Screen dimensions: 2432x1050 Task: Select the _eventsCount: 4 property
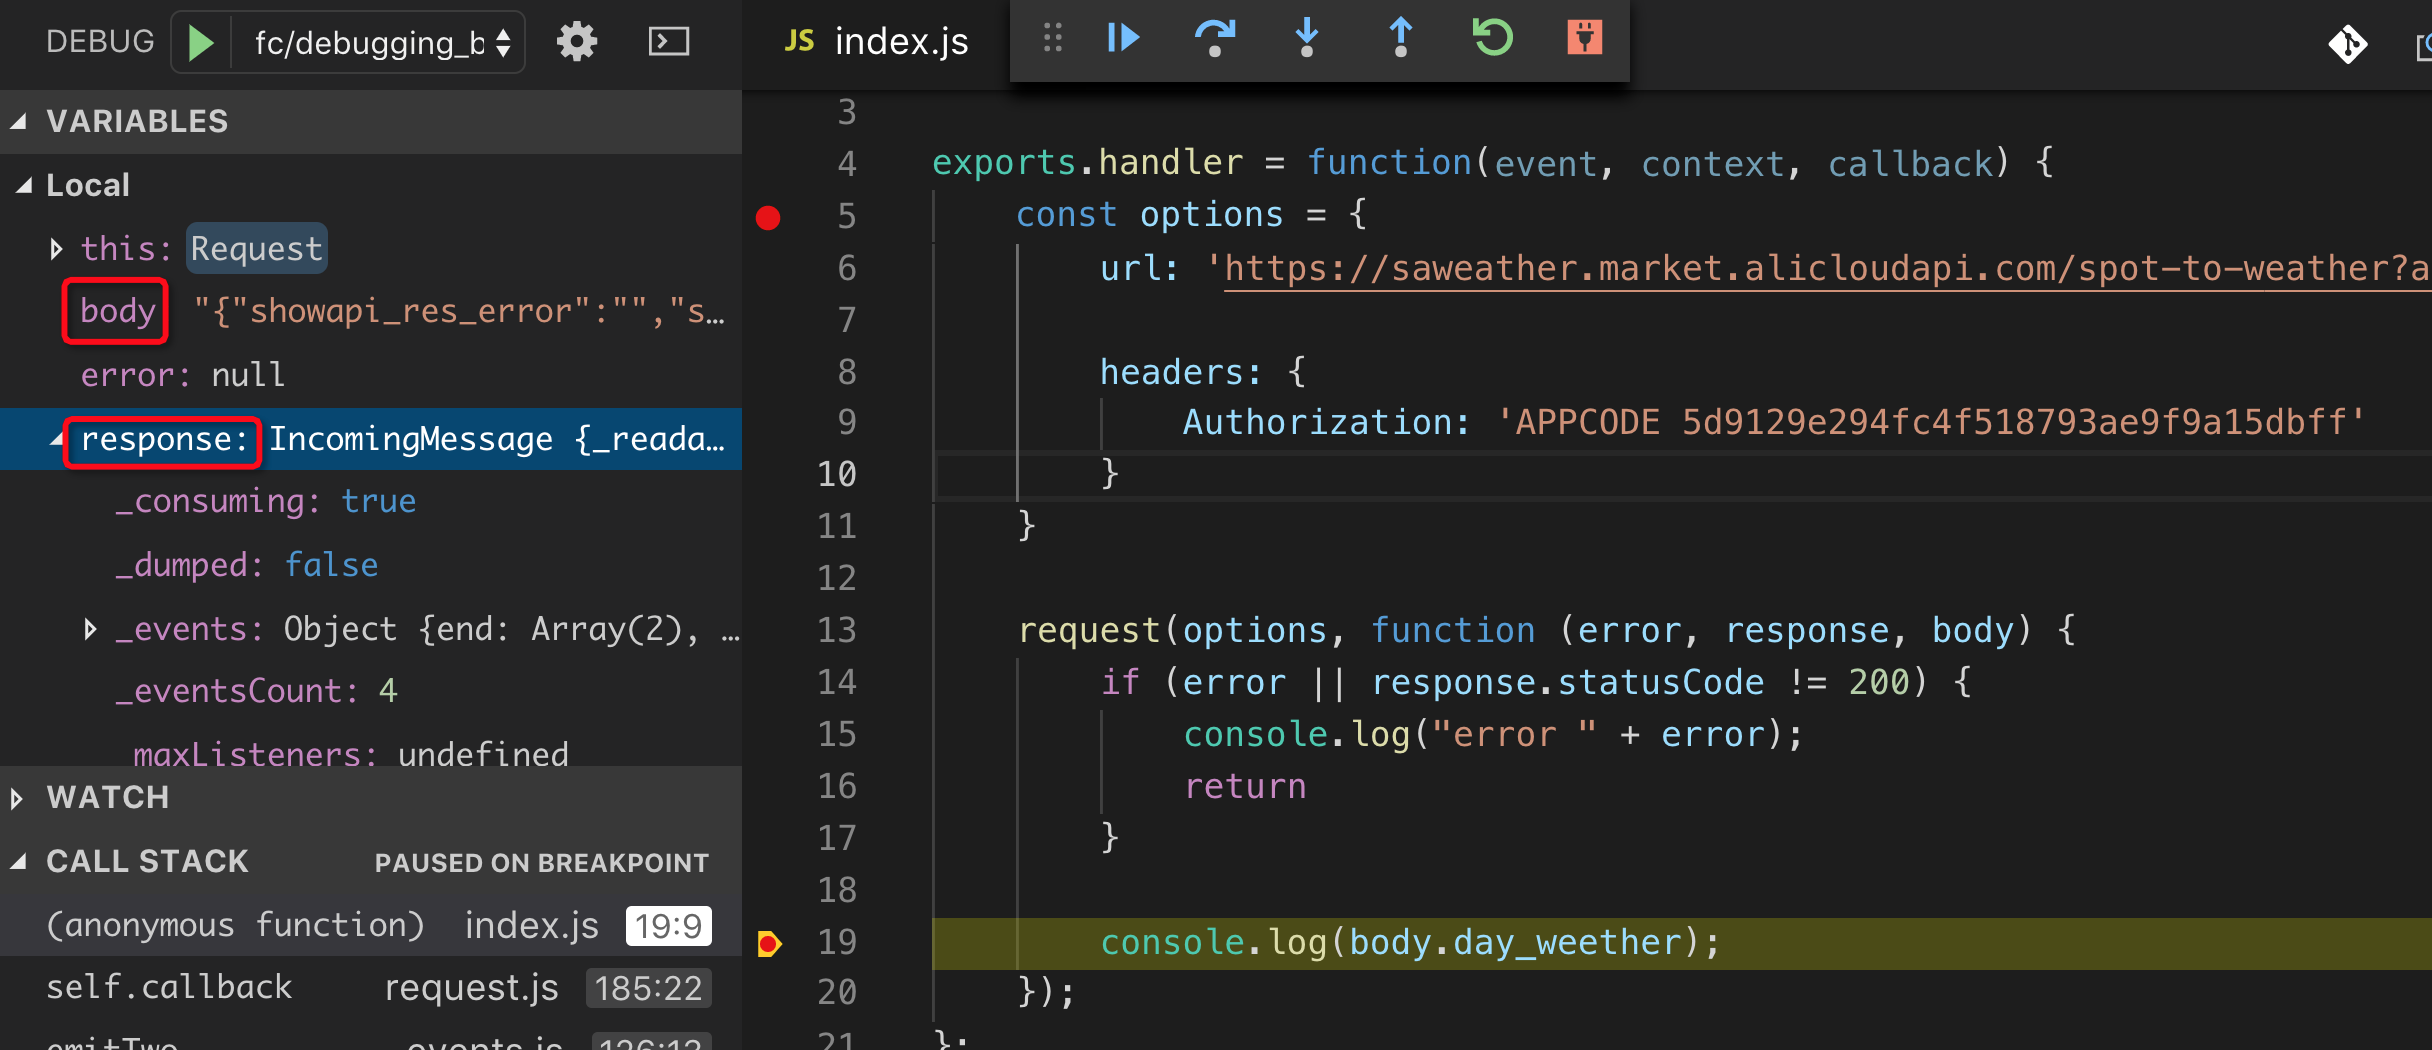click(371, 691)
